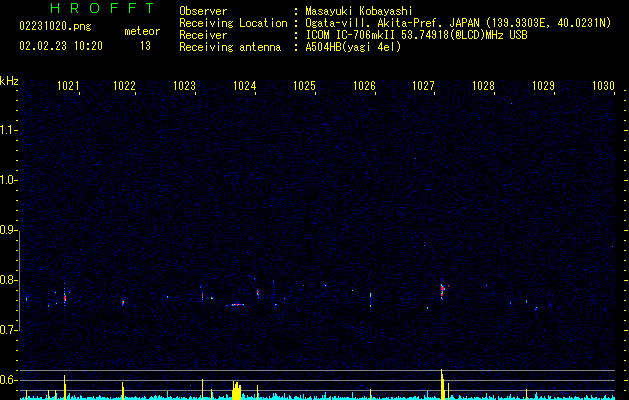Click the 1028 time axis label
The height and width of the screenshot is (400, 629).
pyautogui.click(x=483, y=86)
